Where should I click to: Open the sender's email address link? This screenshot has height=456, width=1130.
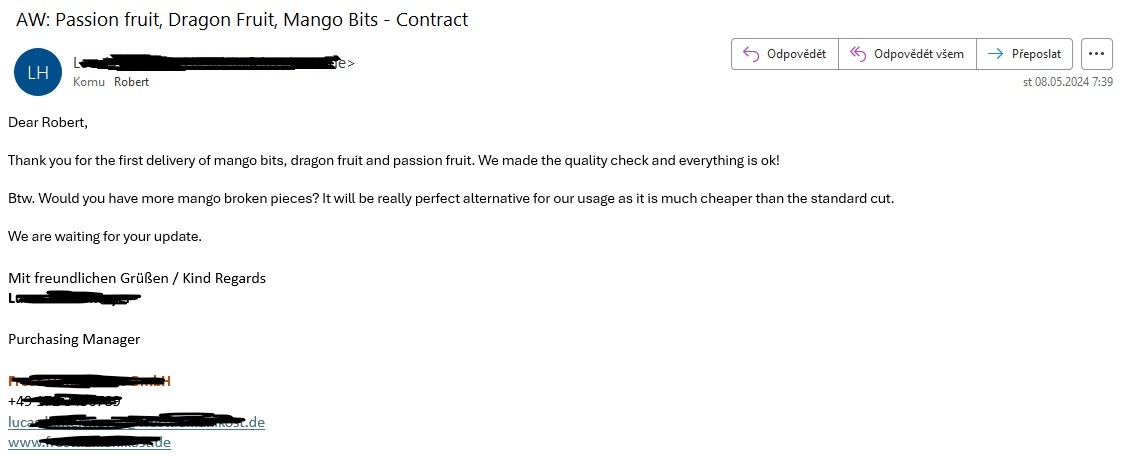(x=136, y=421)
